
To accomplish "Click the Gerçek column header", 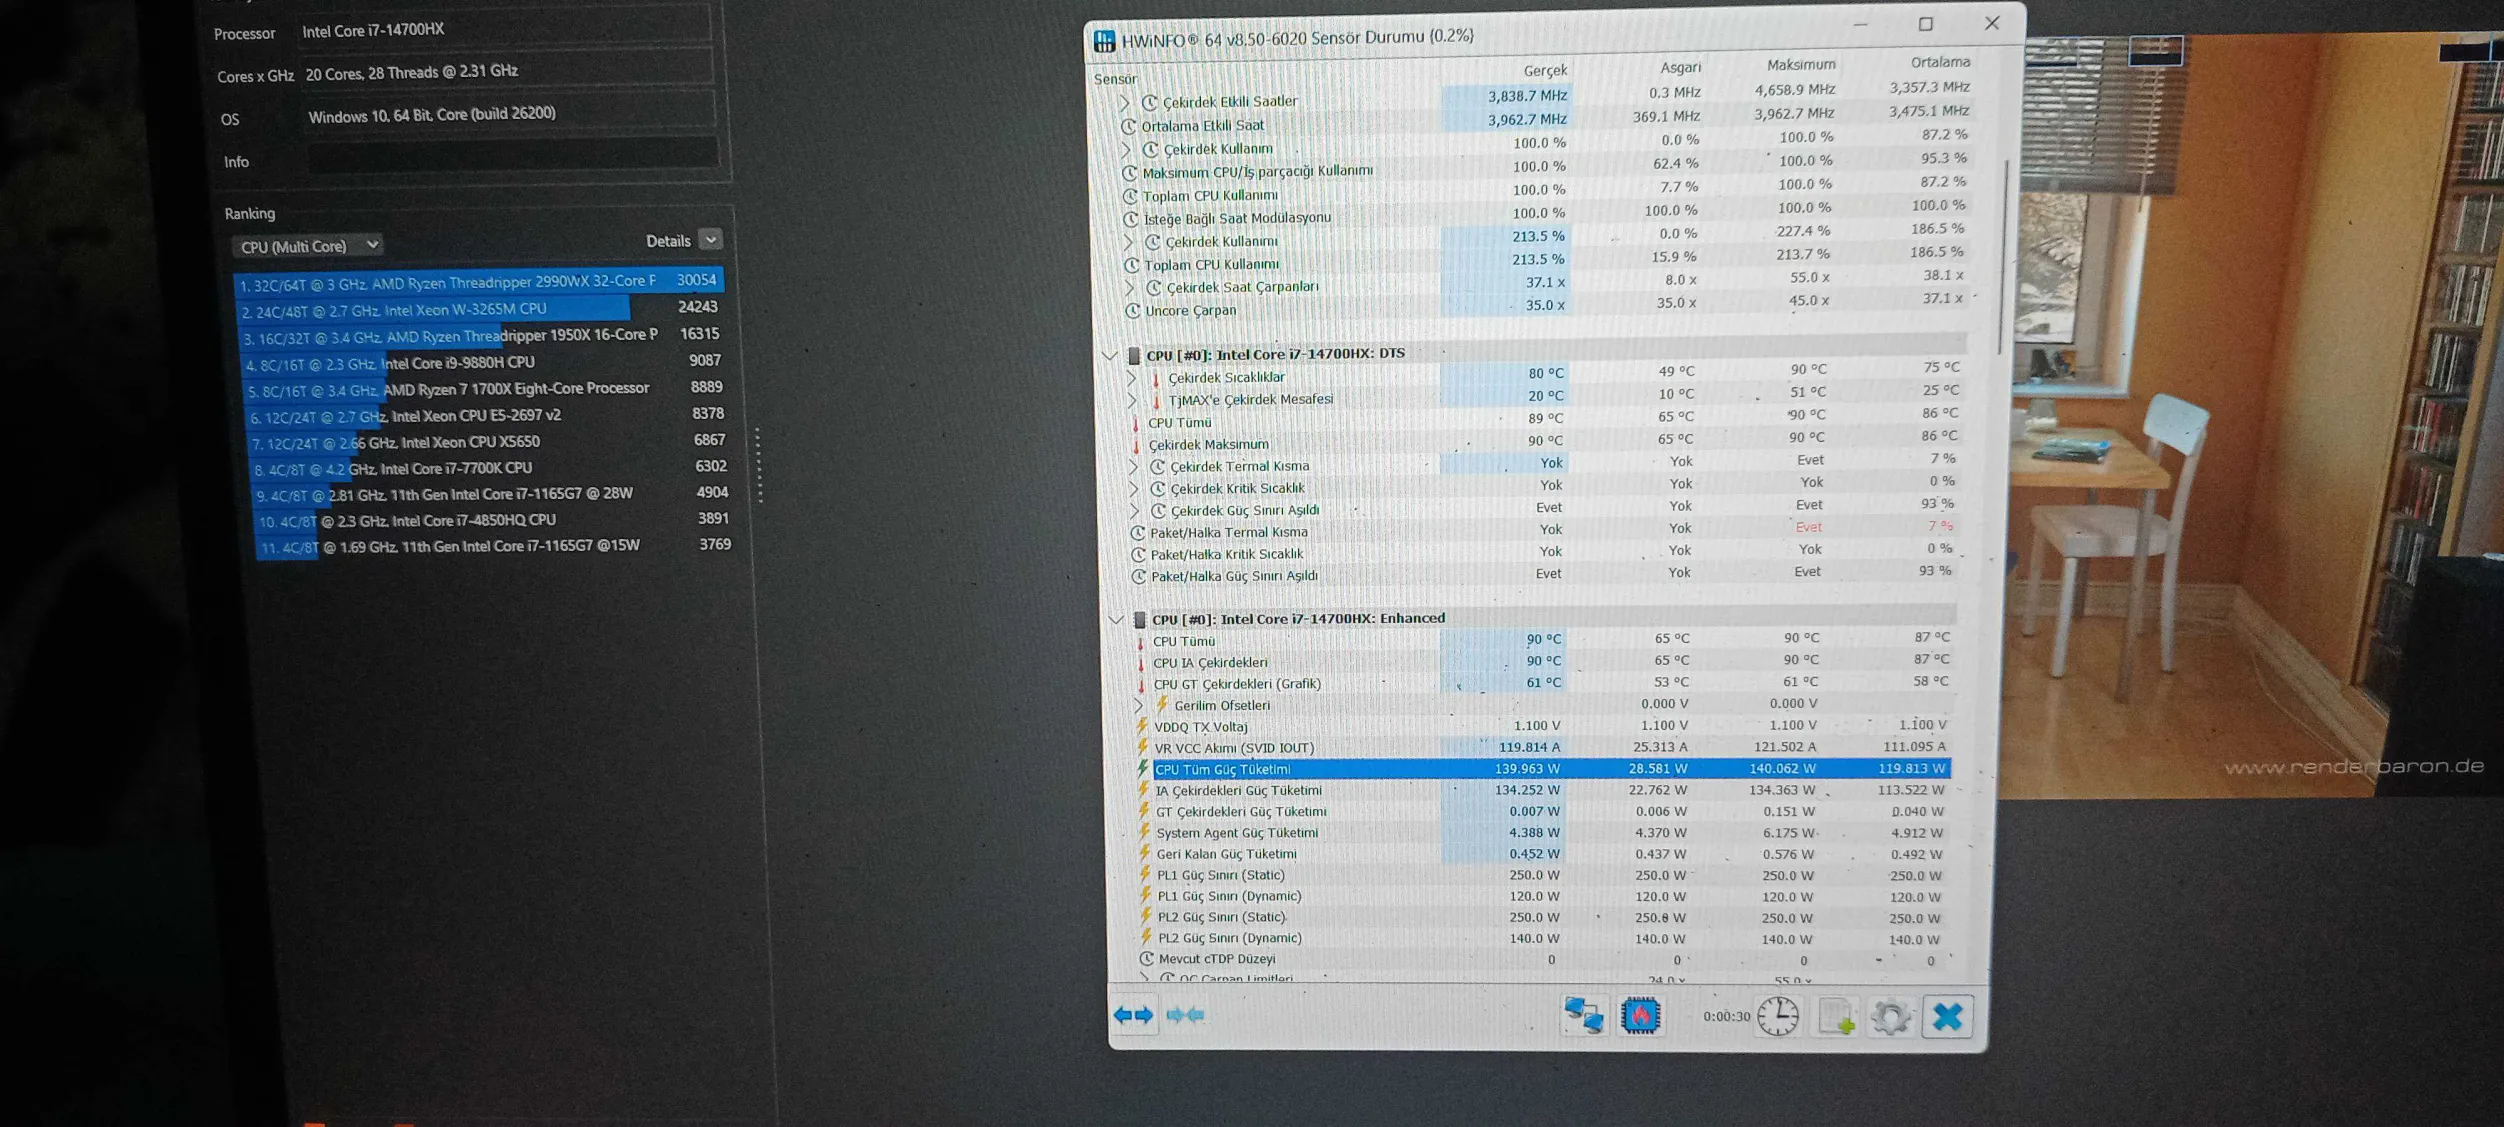I will coord(1545,70).
